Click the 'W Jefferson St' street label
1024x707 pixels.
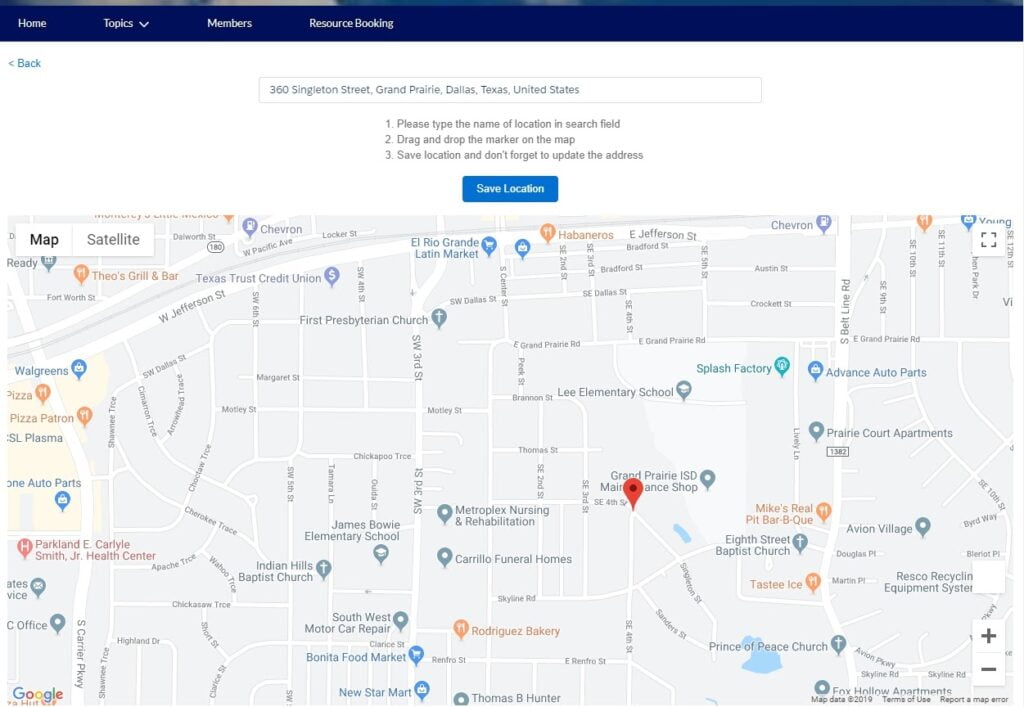(192, 306)
